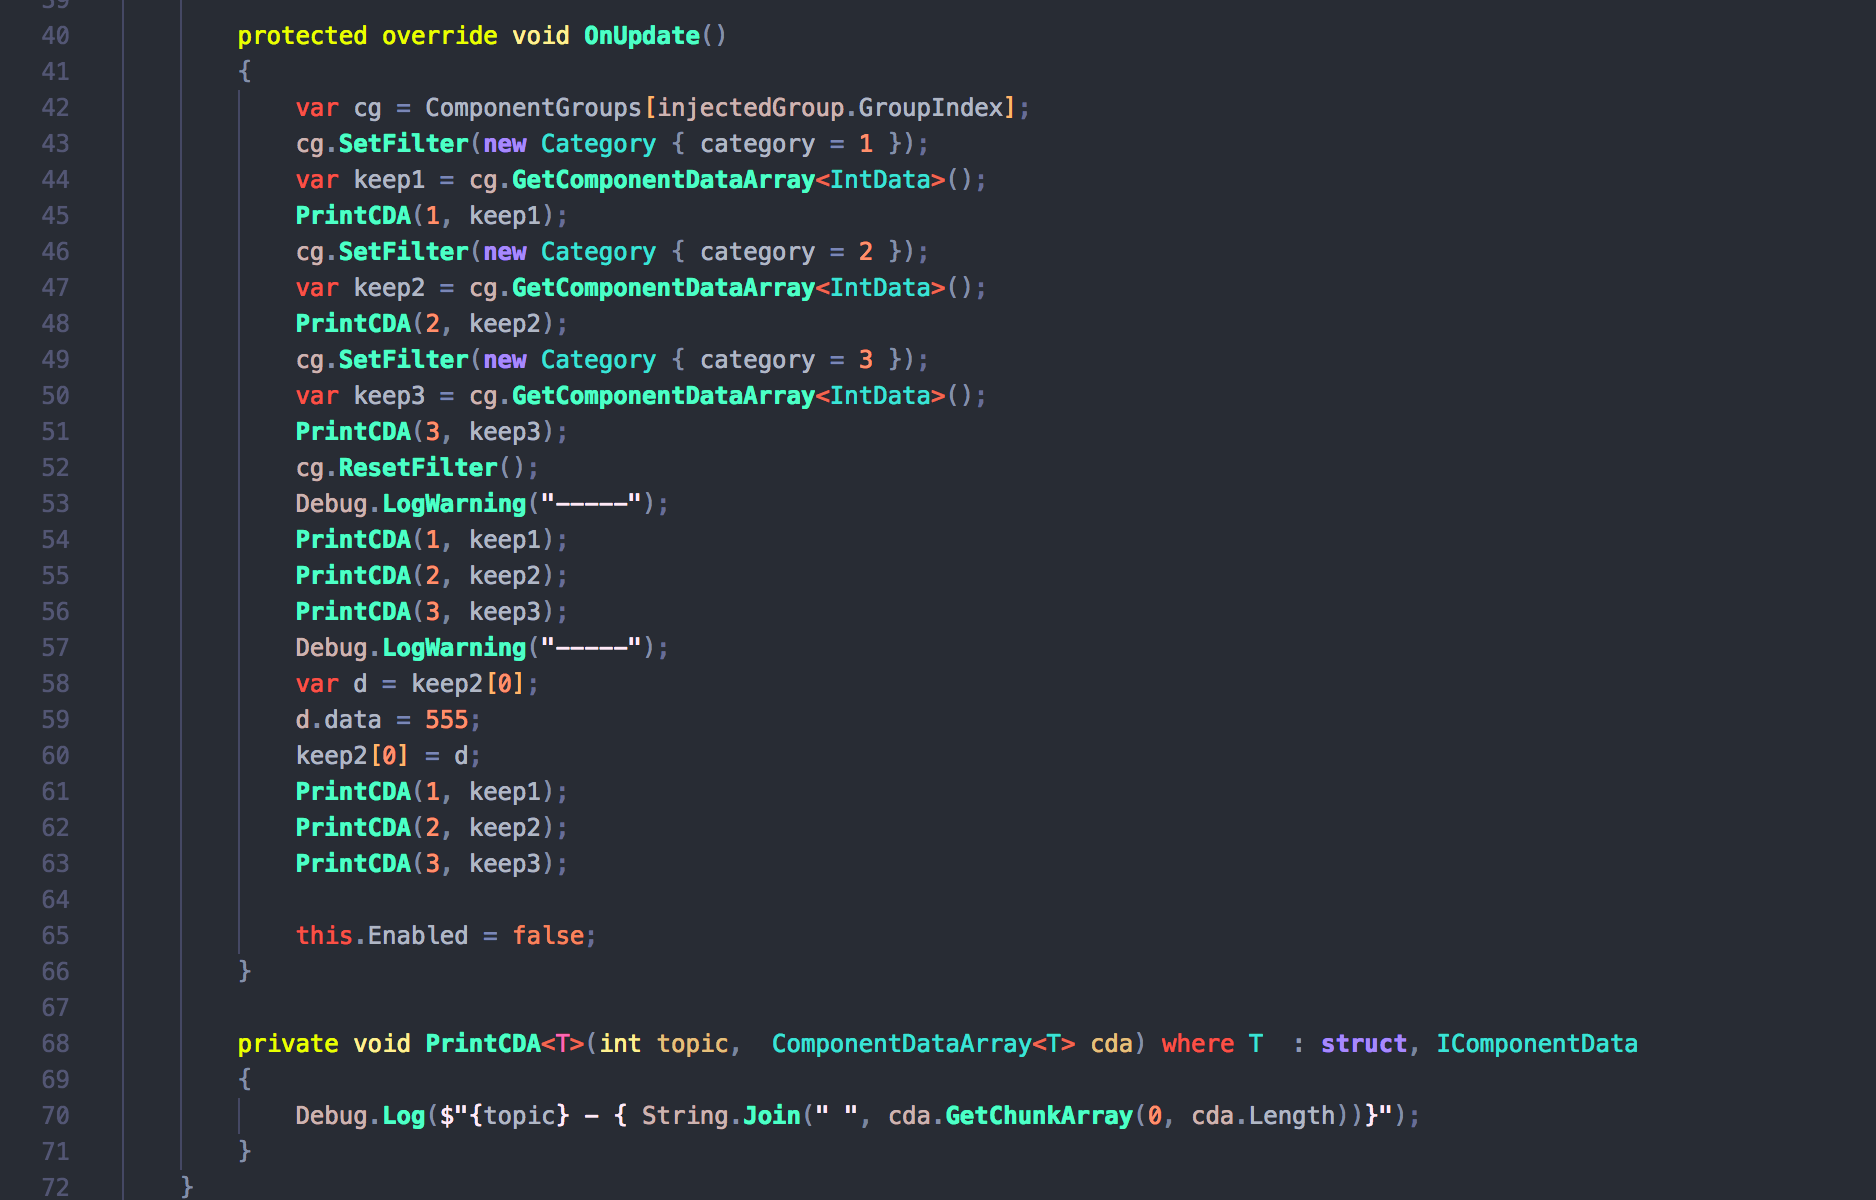The width and height of the screenshot is (1876, 1200).
Task: Click the SetFilter call on line 43
Action: [x=402, y=143]
